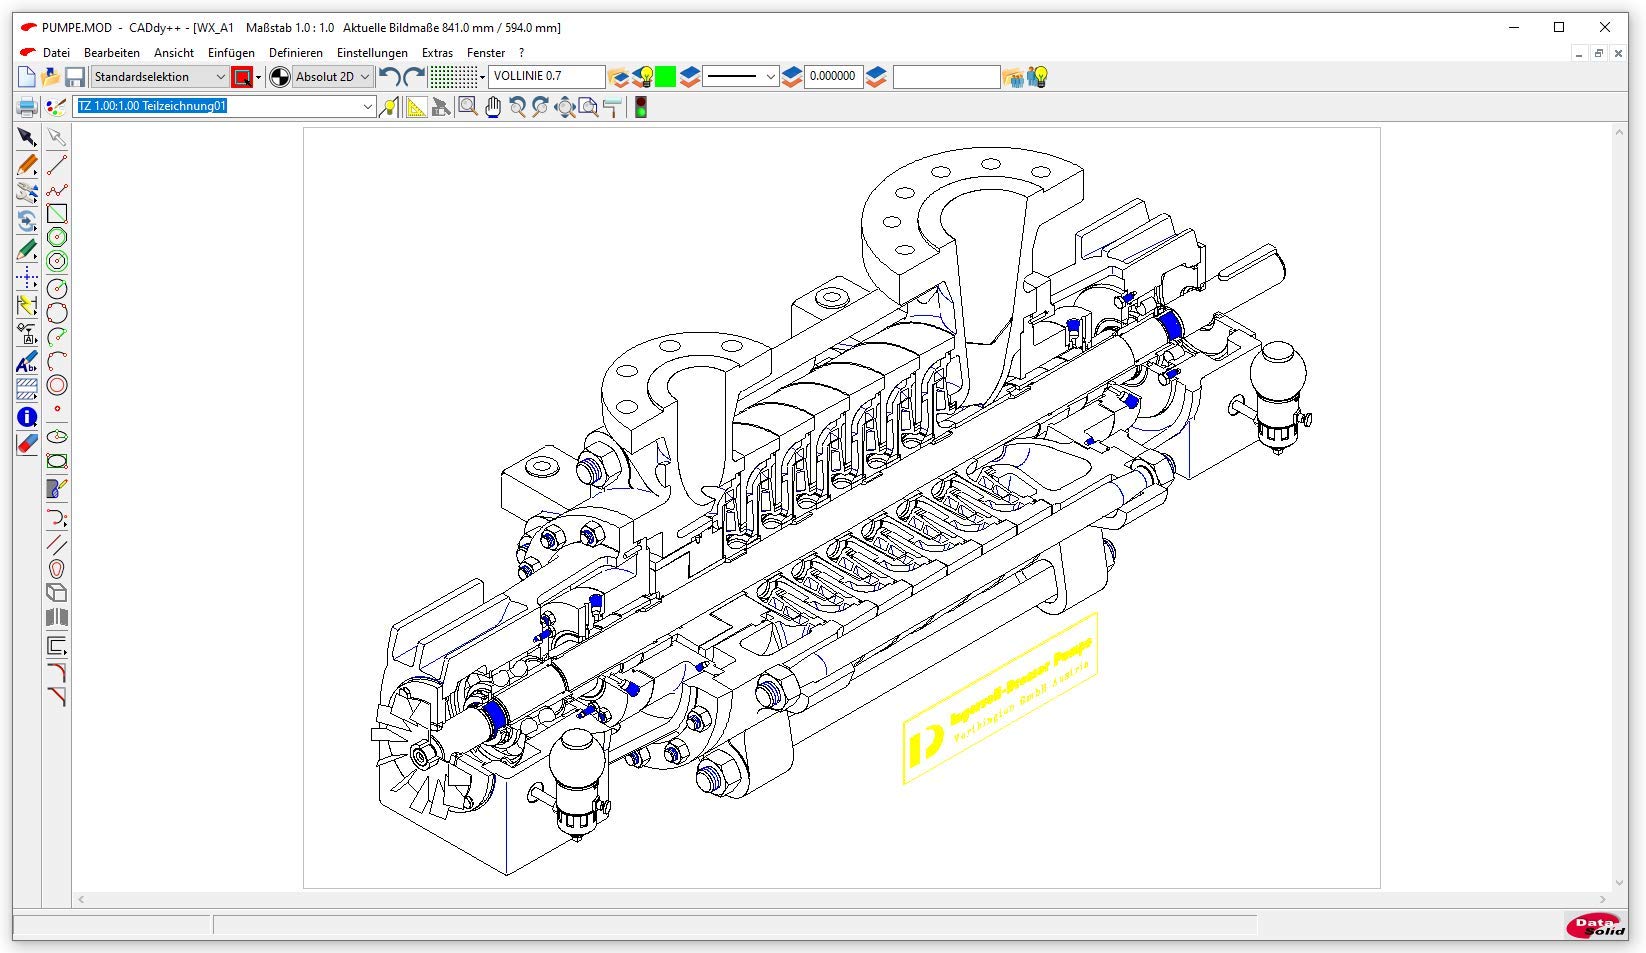Open the question mark help menu
The width and height of the screenshot is (1646, 953).
pos(521,53)
